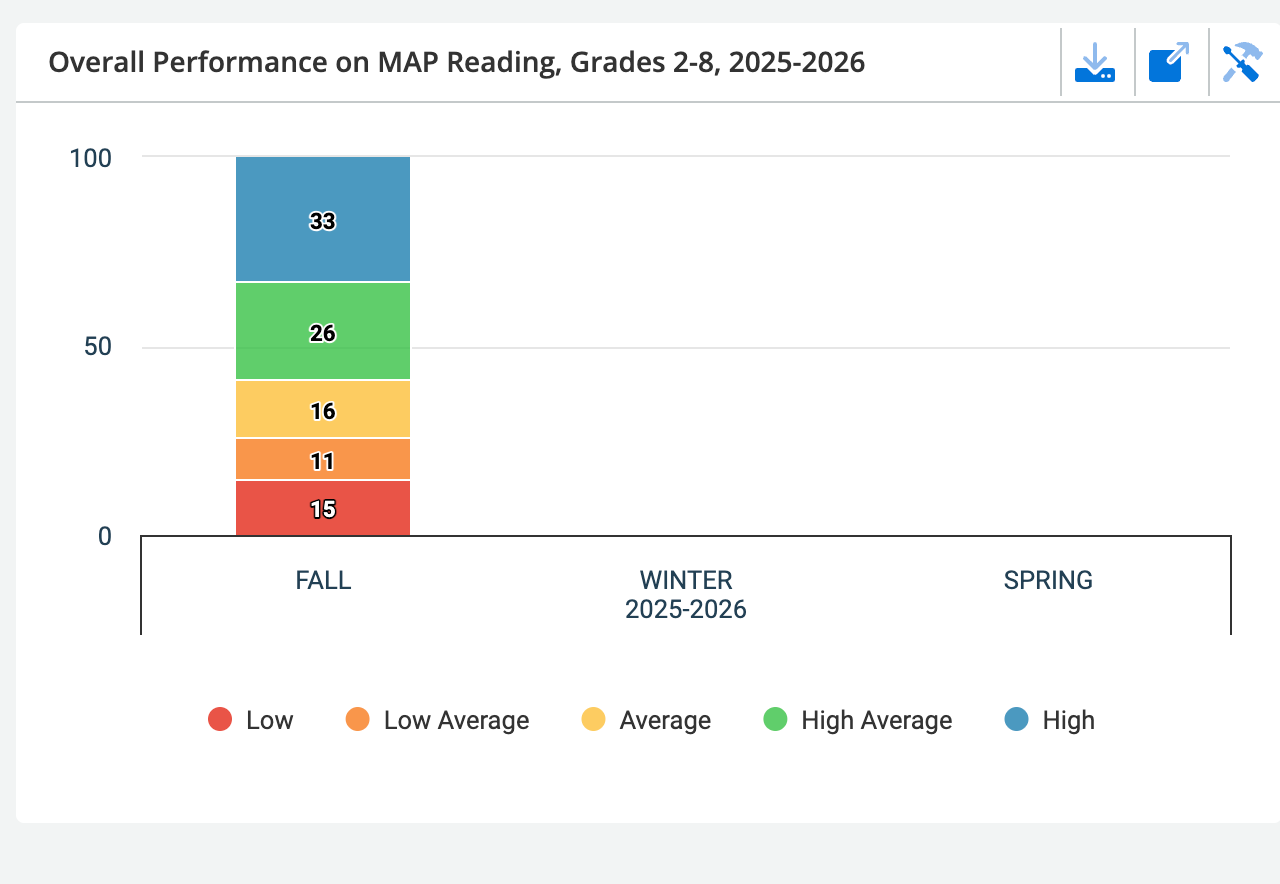Click the Overall Performance chart title
This screenshot has width=1280, height=884.
tap(456, 63)
